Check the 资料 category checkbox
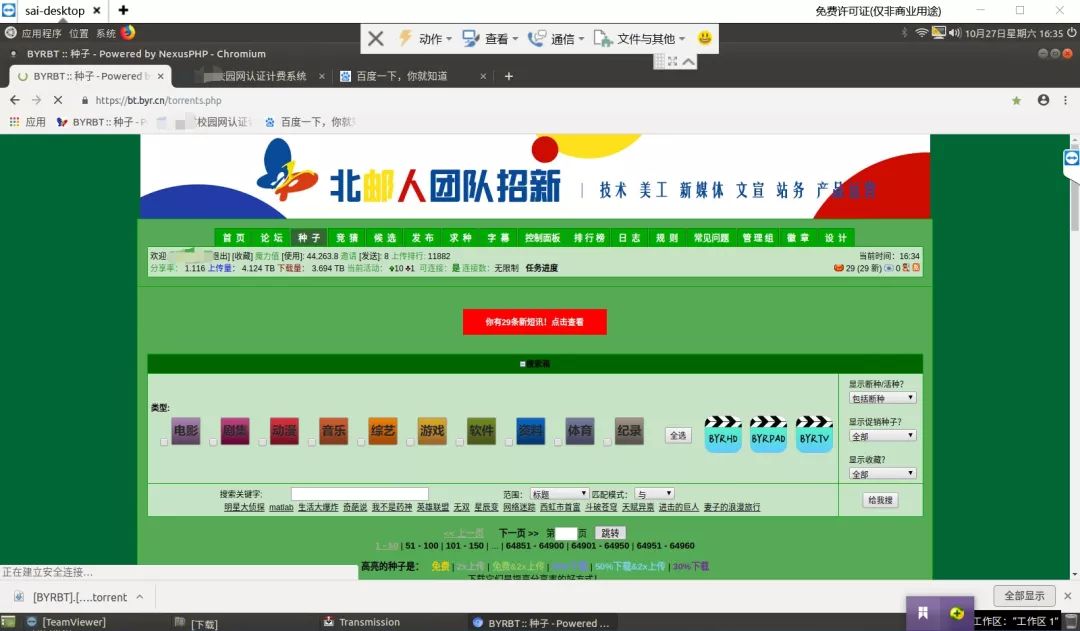1080x631 pixels. click(x=509, y=442)
